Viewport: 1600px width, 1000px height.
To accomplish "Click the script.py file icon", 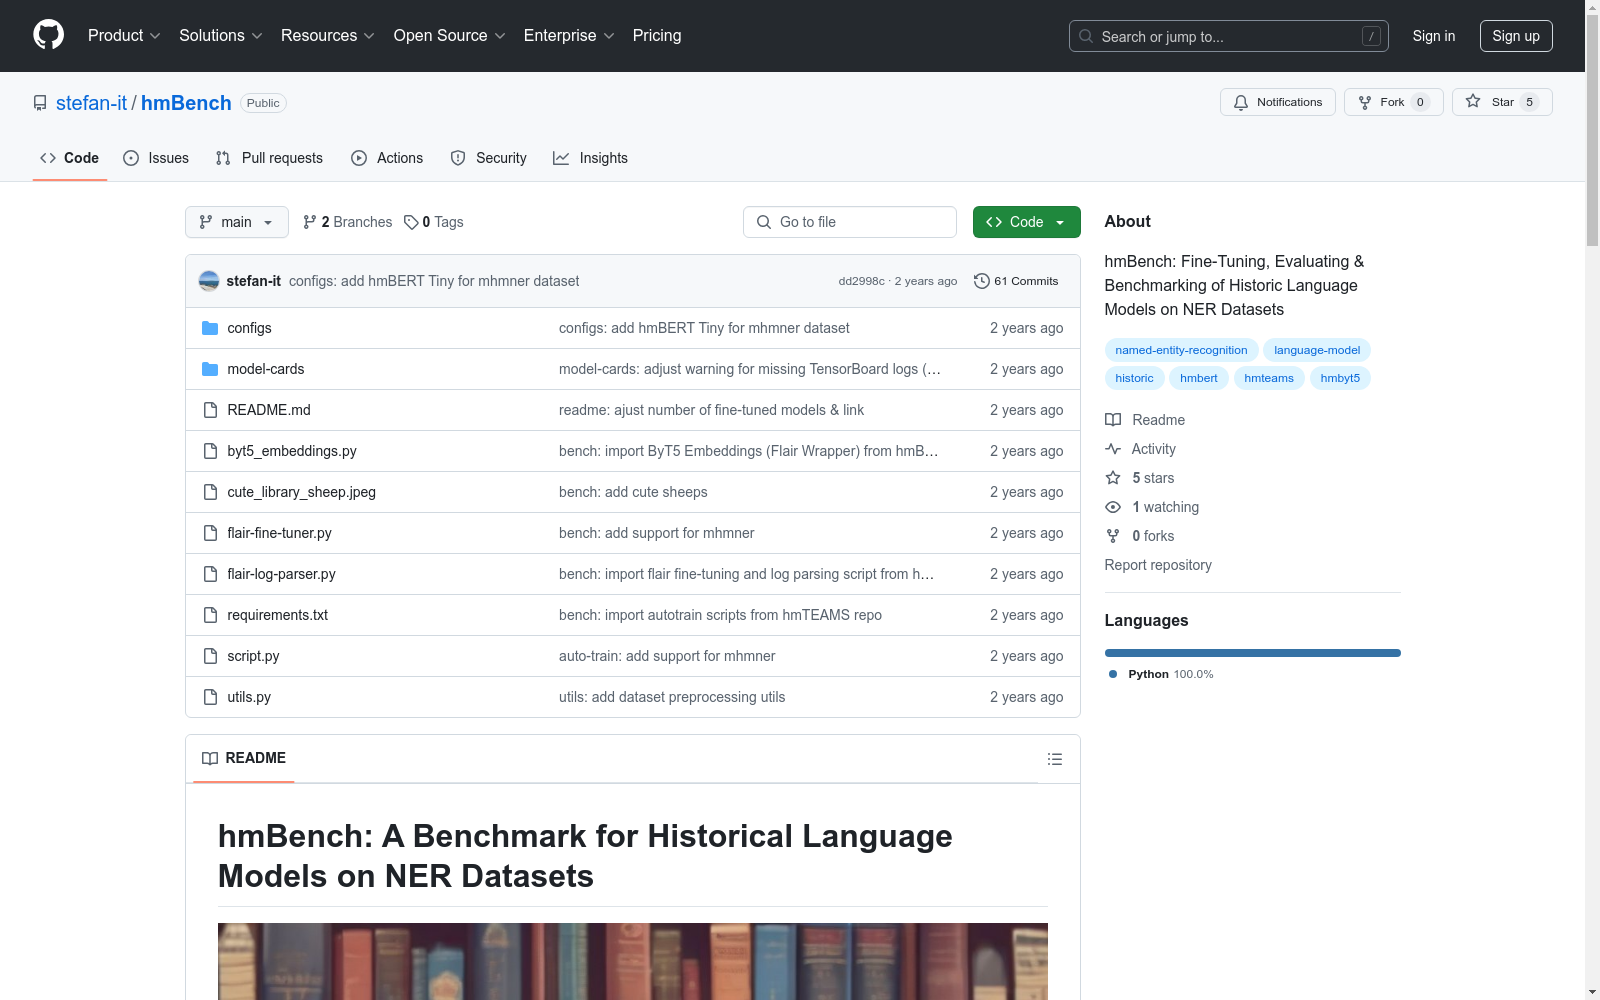I will pyautogui.click(x=210, y=656).
